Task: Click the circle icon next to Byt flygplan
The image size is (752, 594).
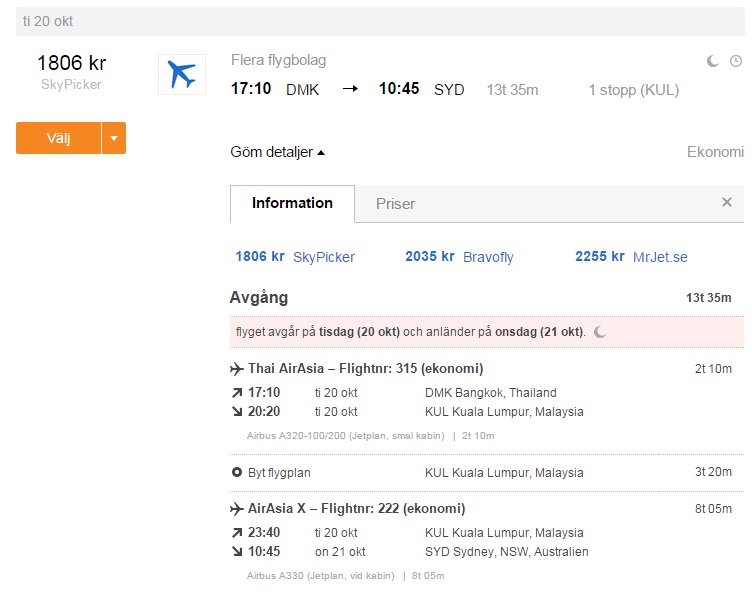Action: tap(237, 472)
